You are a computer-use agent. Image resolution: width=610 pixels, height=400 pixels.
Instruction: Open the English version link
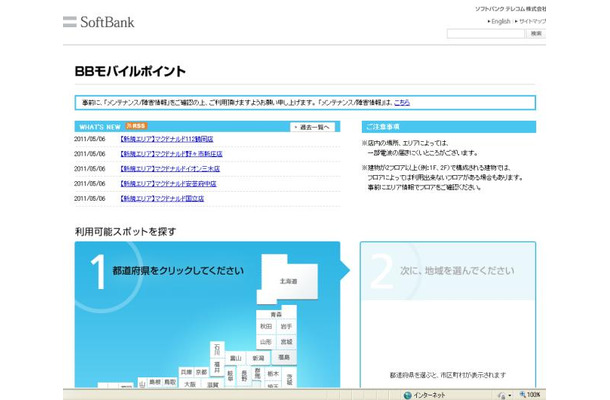[x=501, y=21]
